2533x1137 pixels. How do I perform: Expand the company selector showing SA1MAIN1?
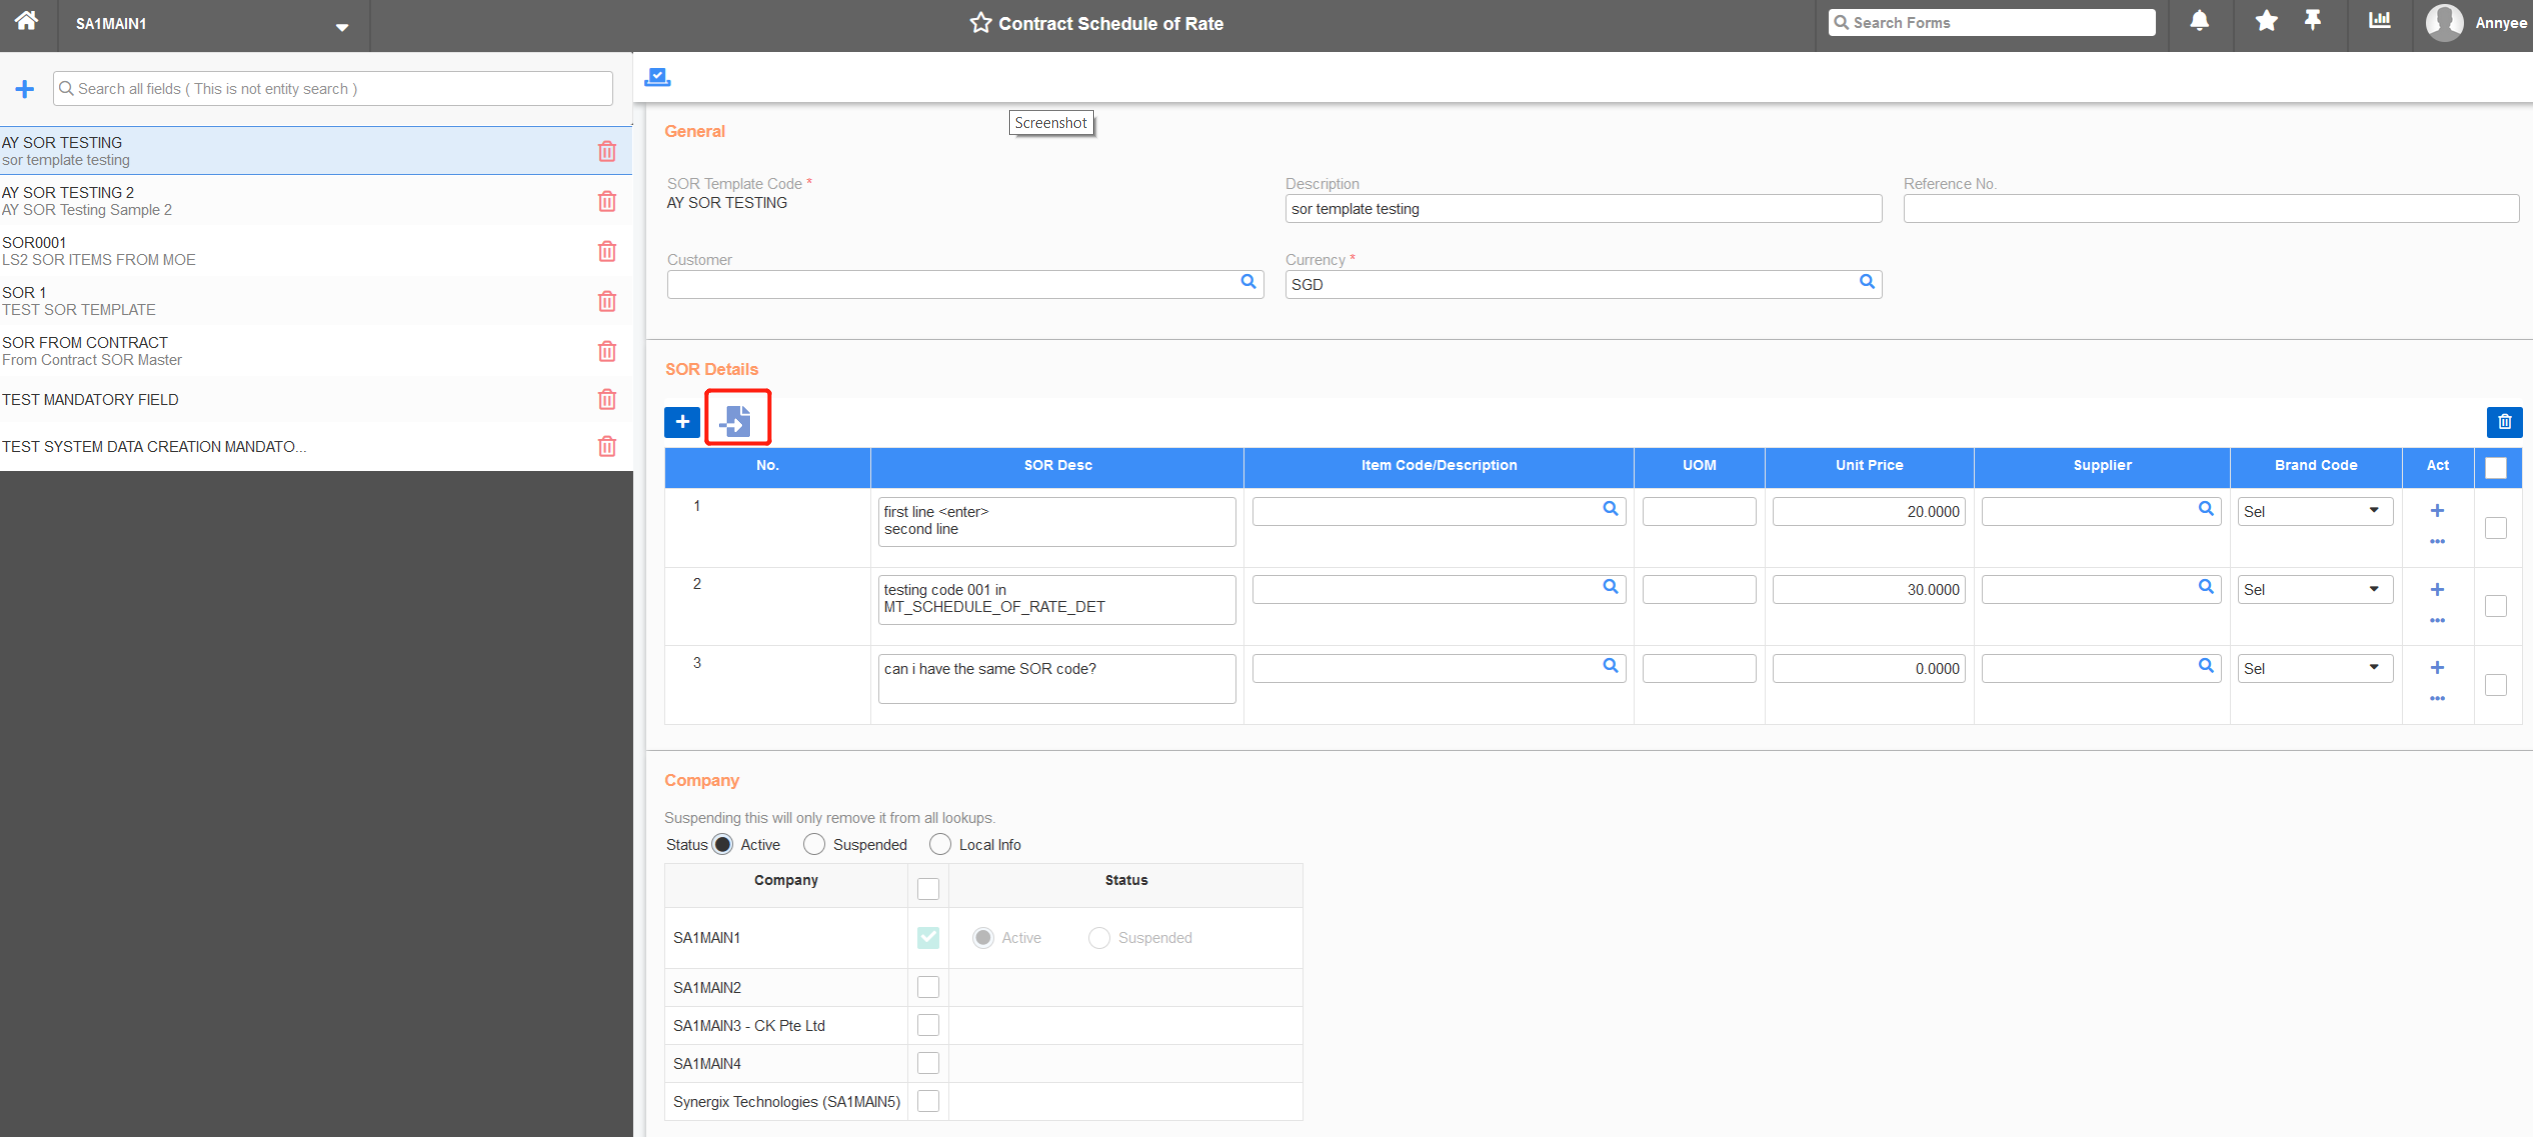(x=341, y=26)
